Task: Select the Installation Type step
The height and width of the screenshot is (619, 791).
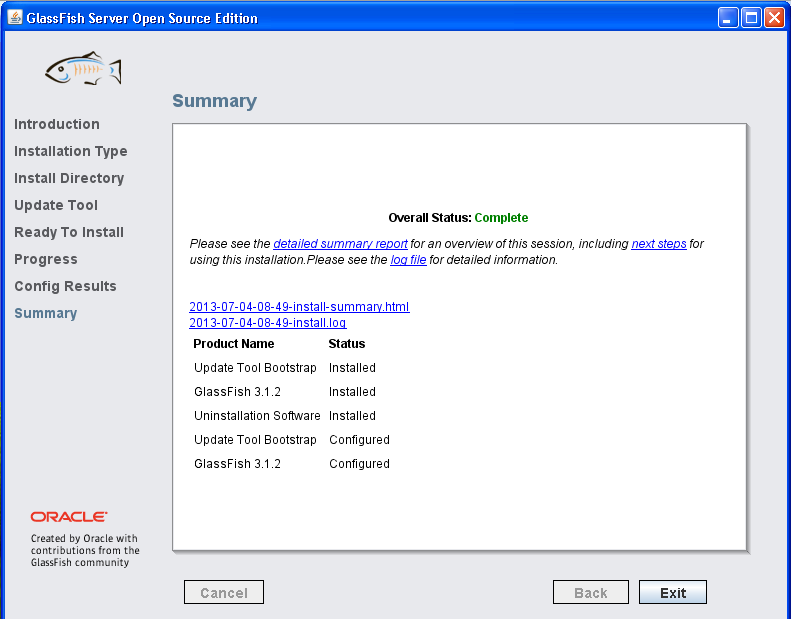Action: 71,151
